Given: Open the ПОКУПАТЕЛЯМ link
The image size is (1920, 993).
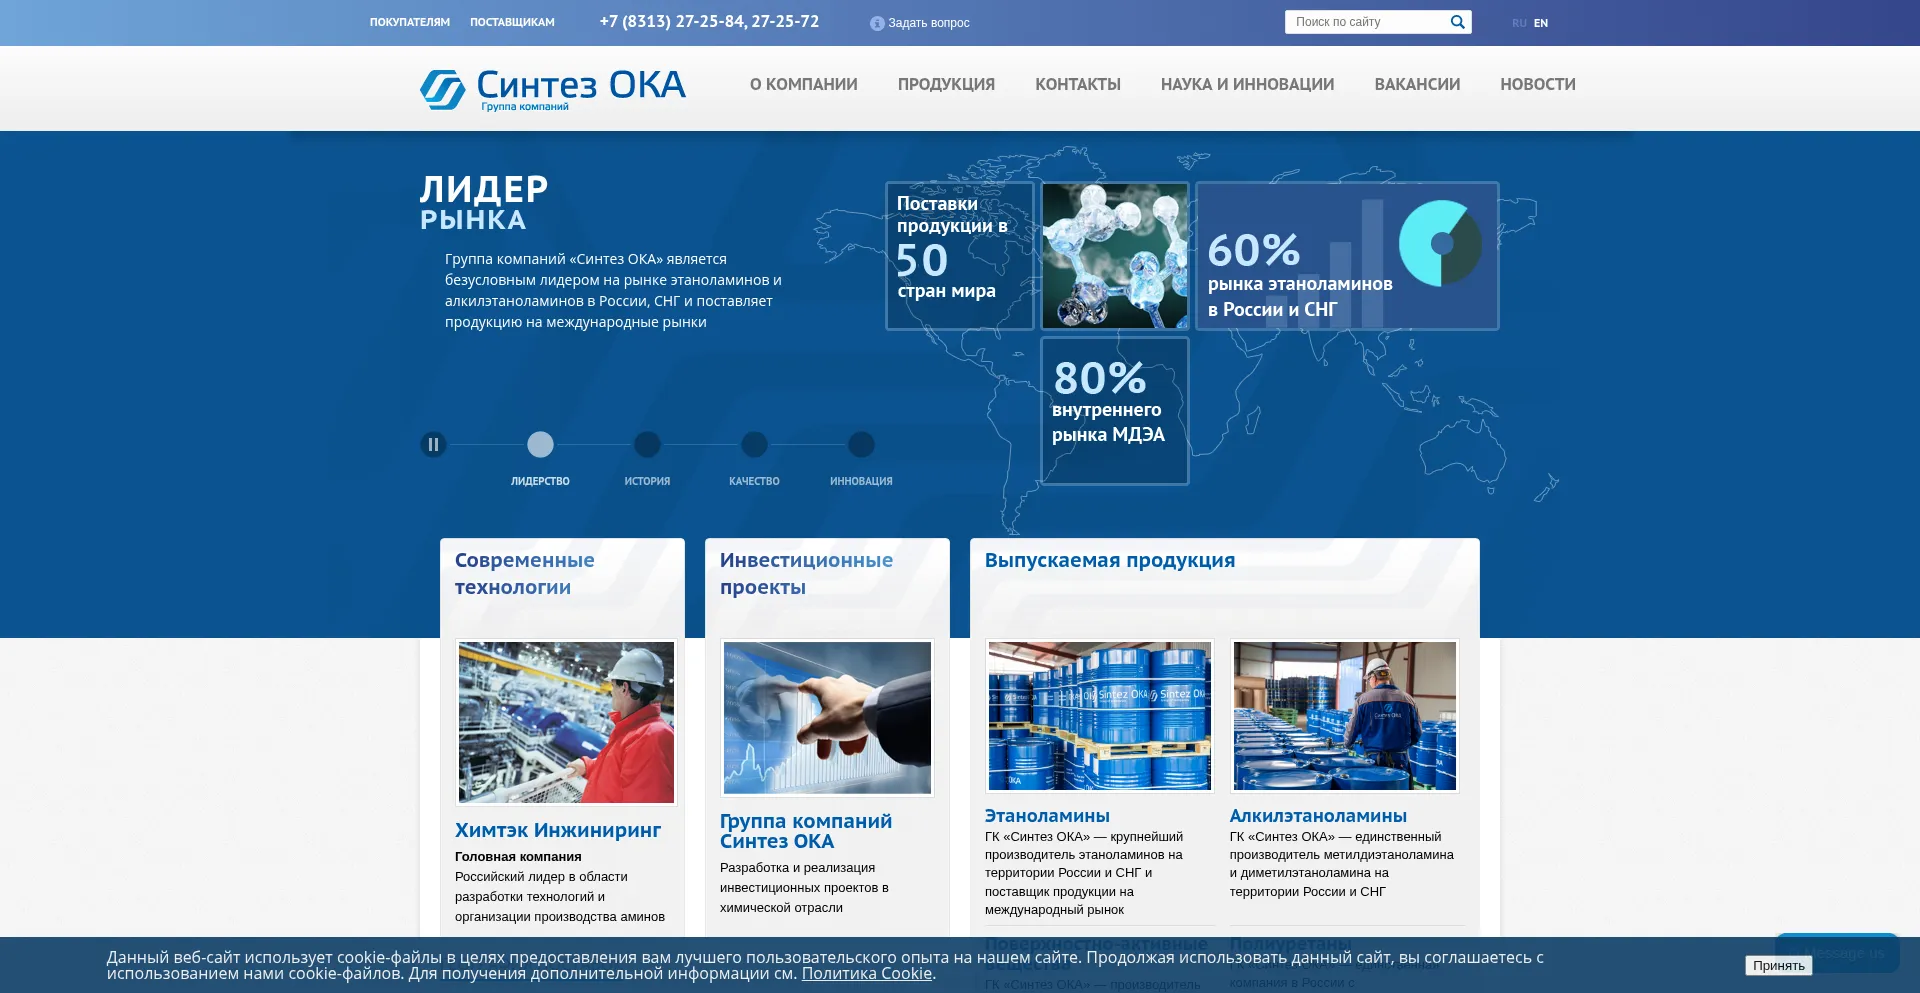Looking at the screenshot, I should (410, 21).
